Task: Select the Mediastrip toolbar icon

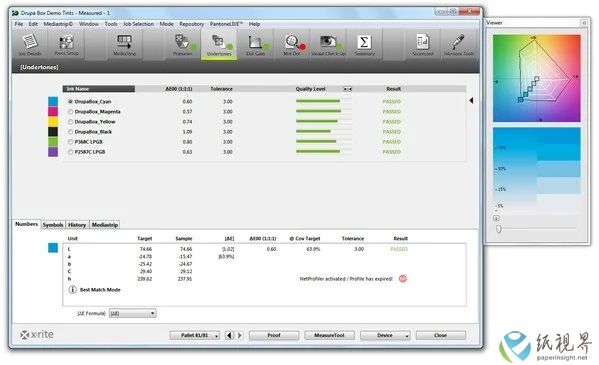Action: tap(124, 45)
